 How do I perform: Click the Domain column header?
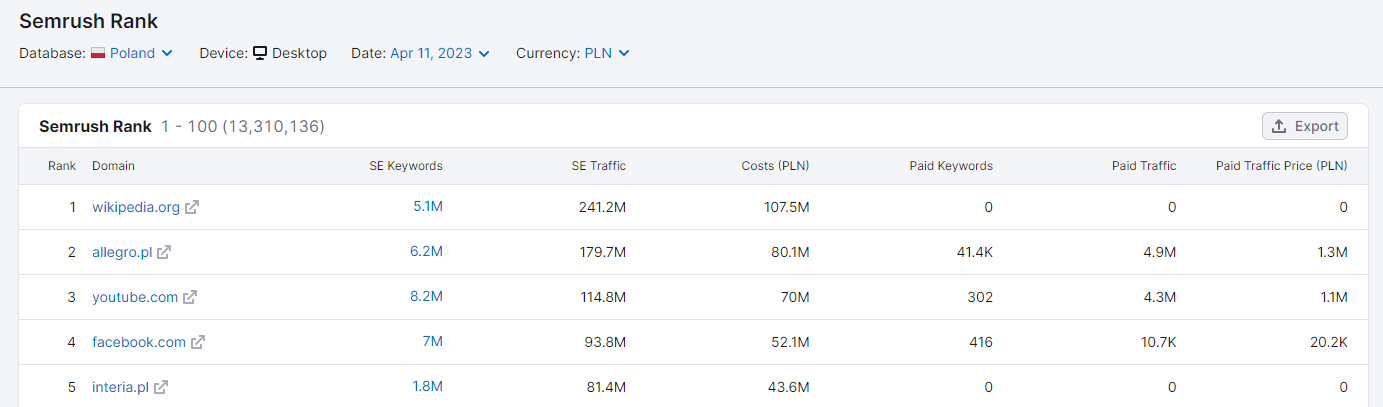pyautogui.click(x=113, y=166)
